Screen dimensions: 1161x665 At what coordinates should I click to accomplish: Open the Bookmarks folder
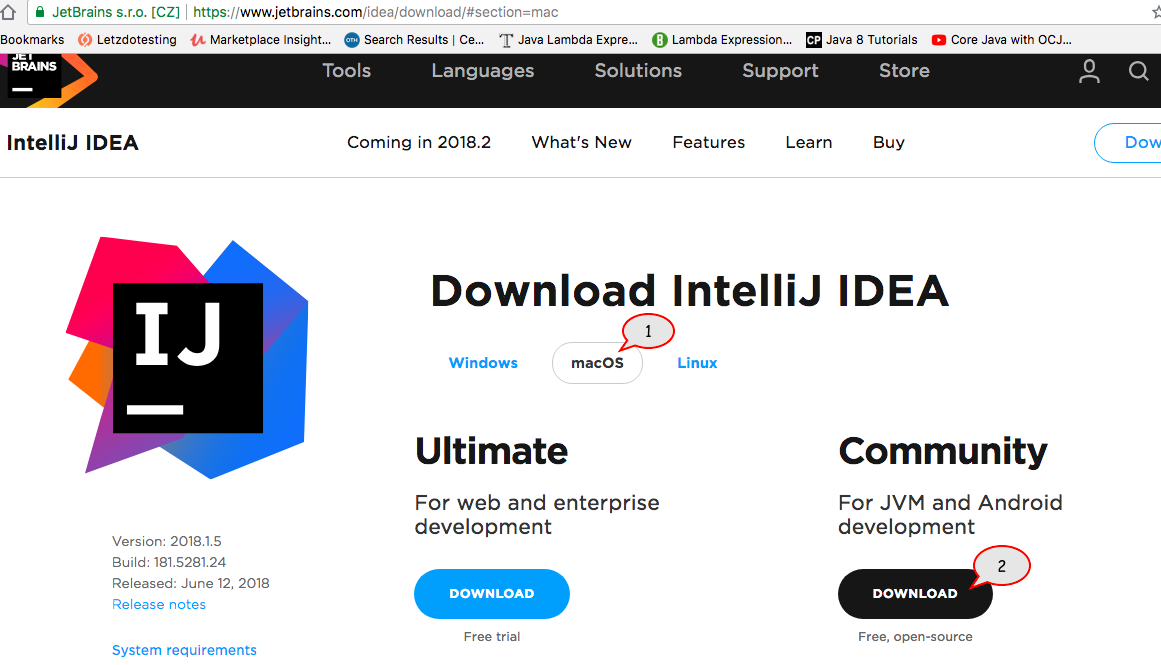(32, 39)
